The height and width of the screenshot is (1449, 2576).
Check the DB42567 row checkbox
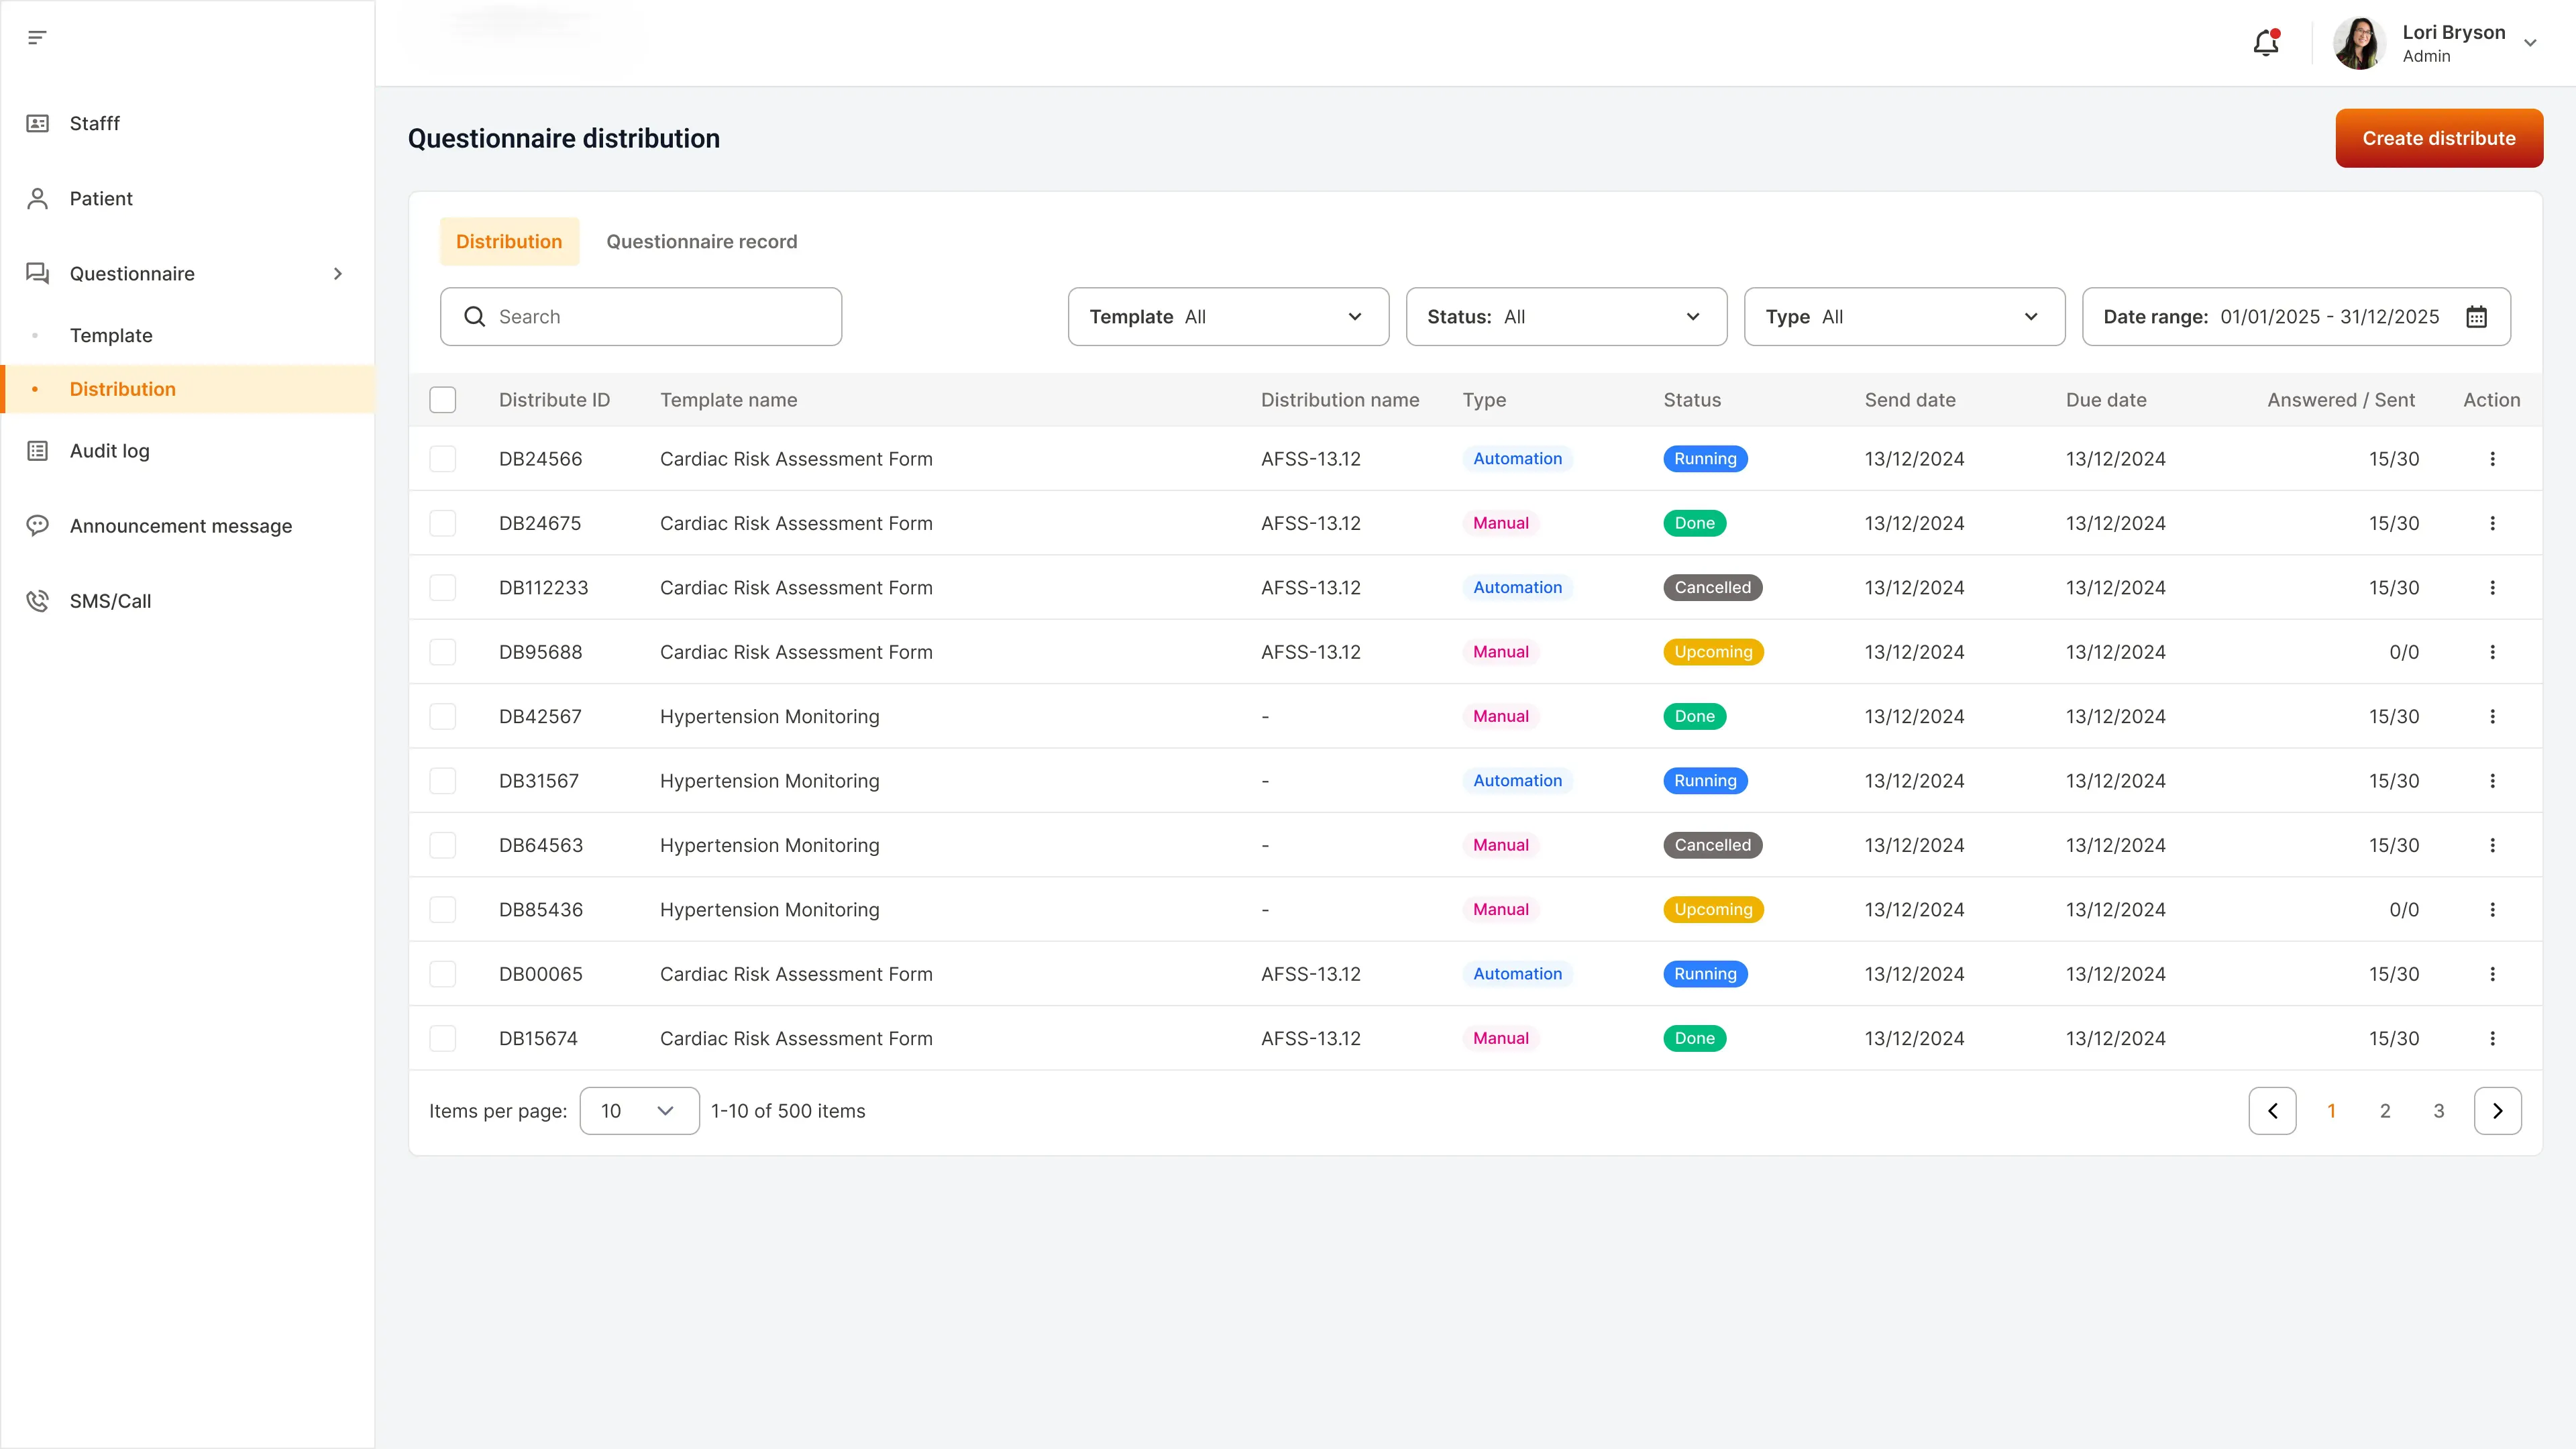click(x=442, y=716)
